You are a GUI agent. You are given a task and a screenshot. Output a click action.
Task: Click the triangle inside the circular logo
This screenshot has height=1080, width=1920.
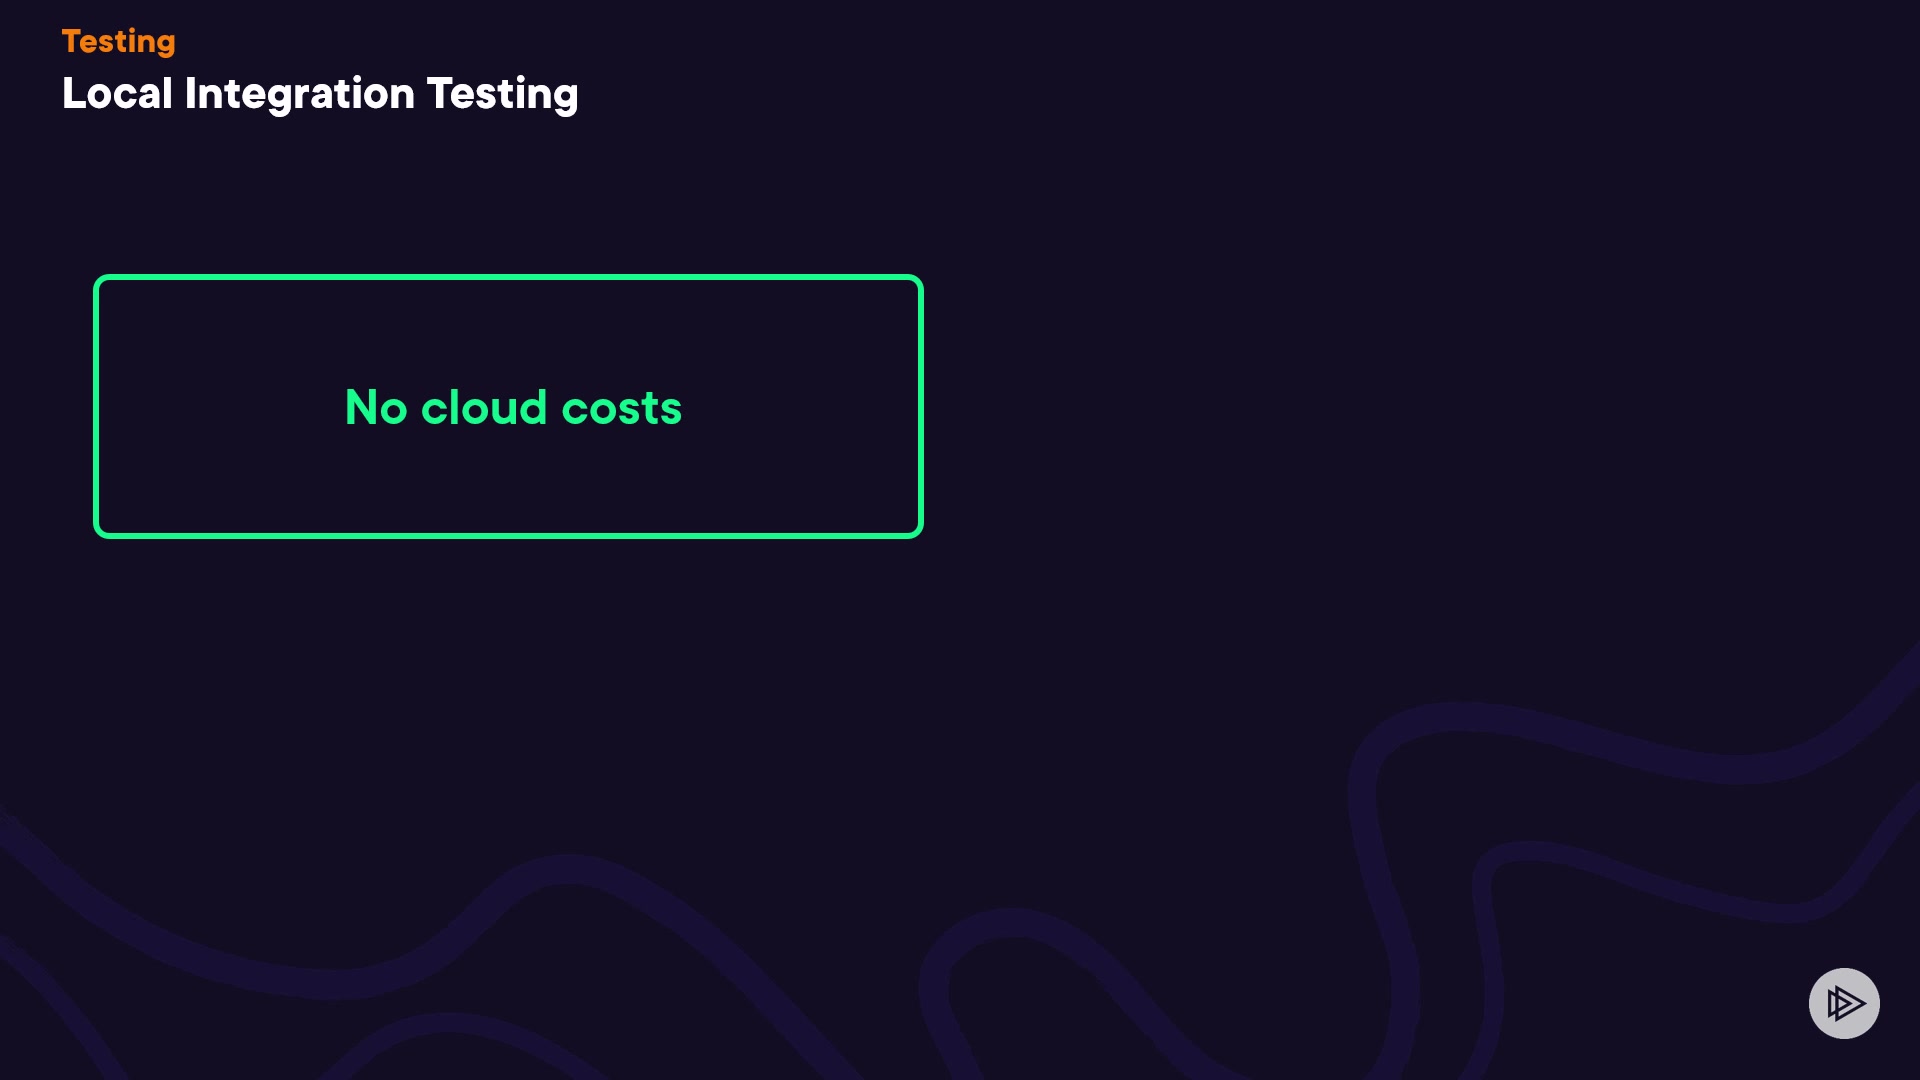coord(1846,1003)
